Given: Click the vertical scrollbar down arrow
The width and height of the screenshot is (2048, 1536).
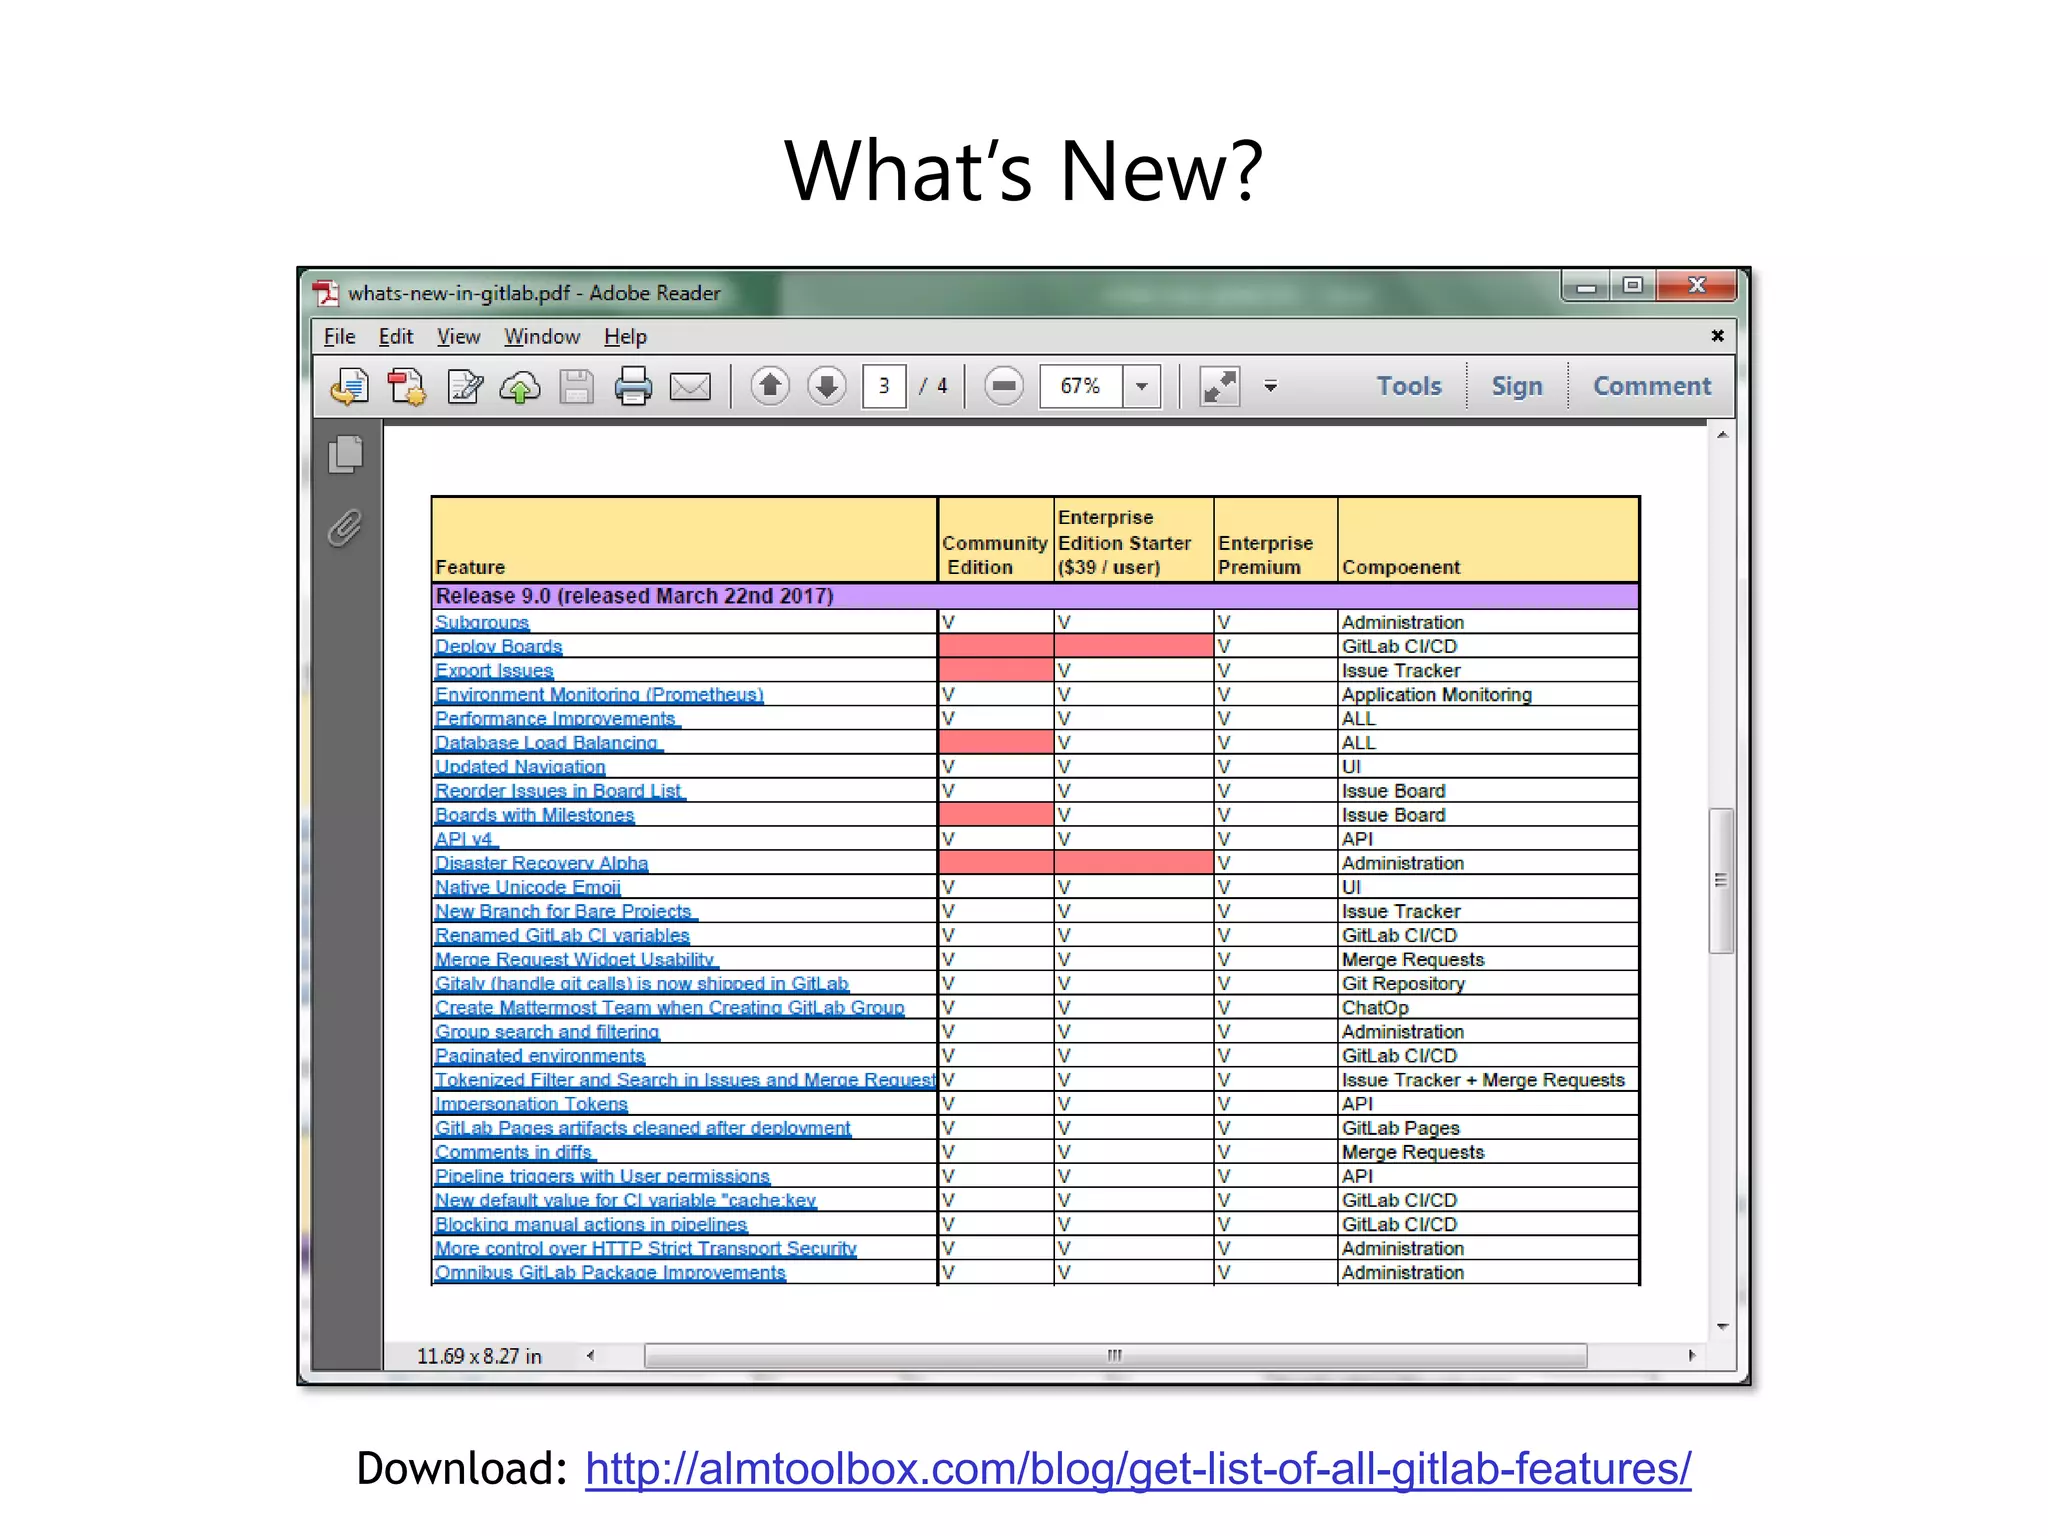Looking at the screenshot, I should (1721, 1326).
